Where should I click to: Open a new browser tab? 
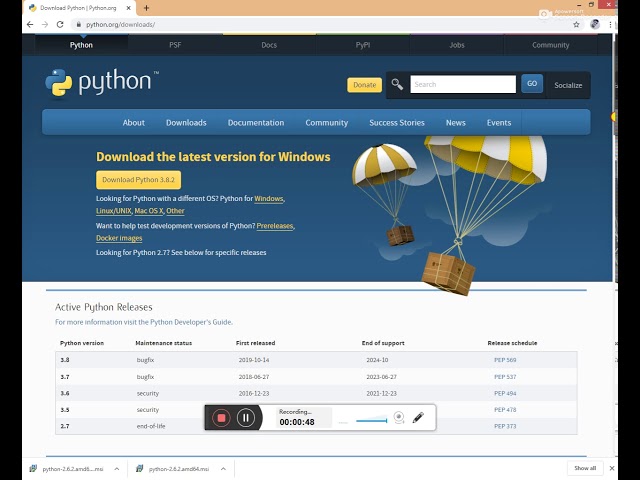pyautogui.click(x=147, y=8)
